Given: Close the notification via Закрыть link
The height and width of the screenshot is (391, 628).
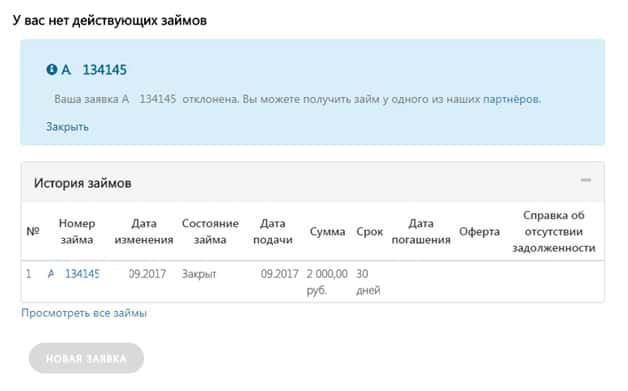Looking at the screenshot, I should pos(67,127).
